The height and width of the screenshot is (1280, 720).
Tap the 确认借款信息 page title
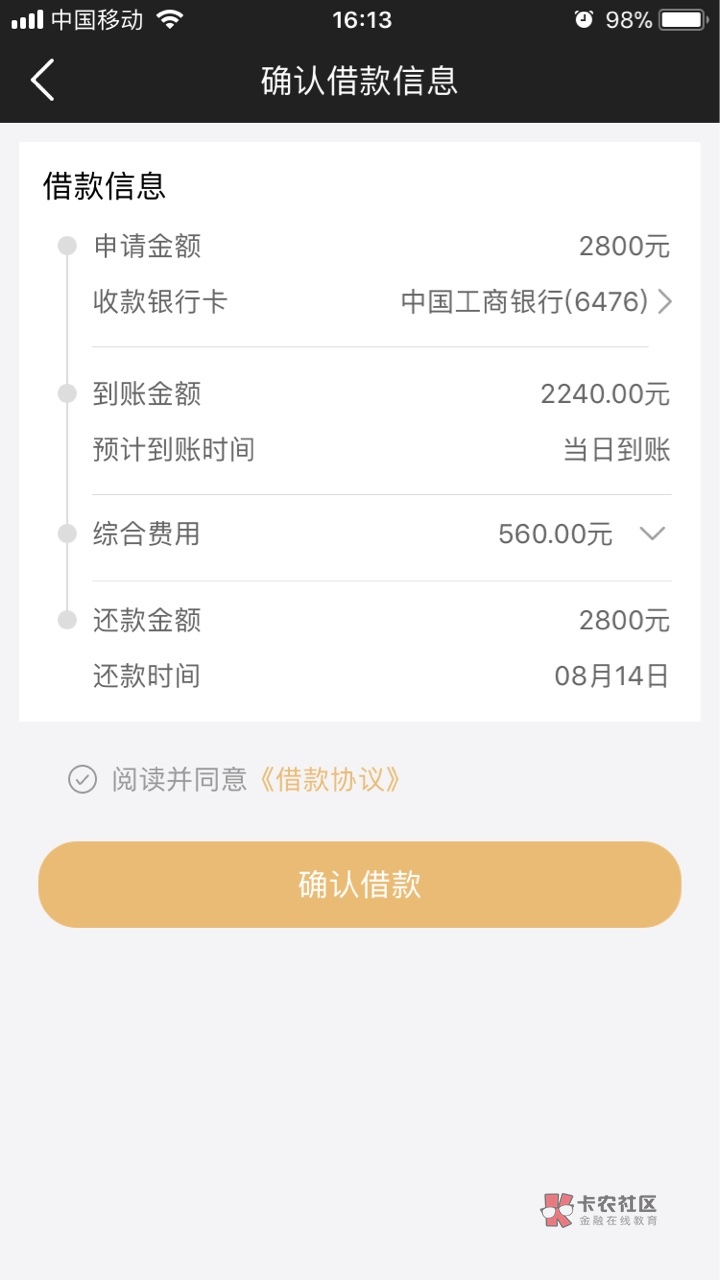pyautogui.click(x=360, y=81)
